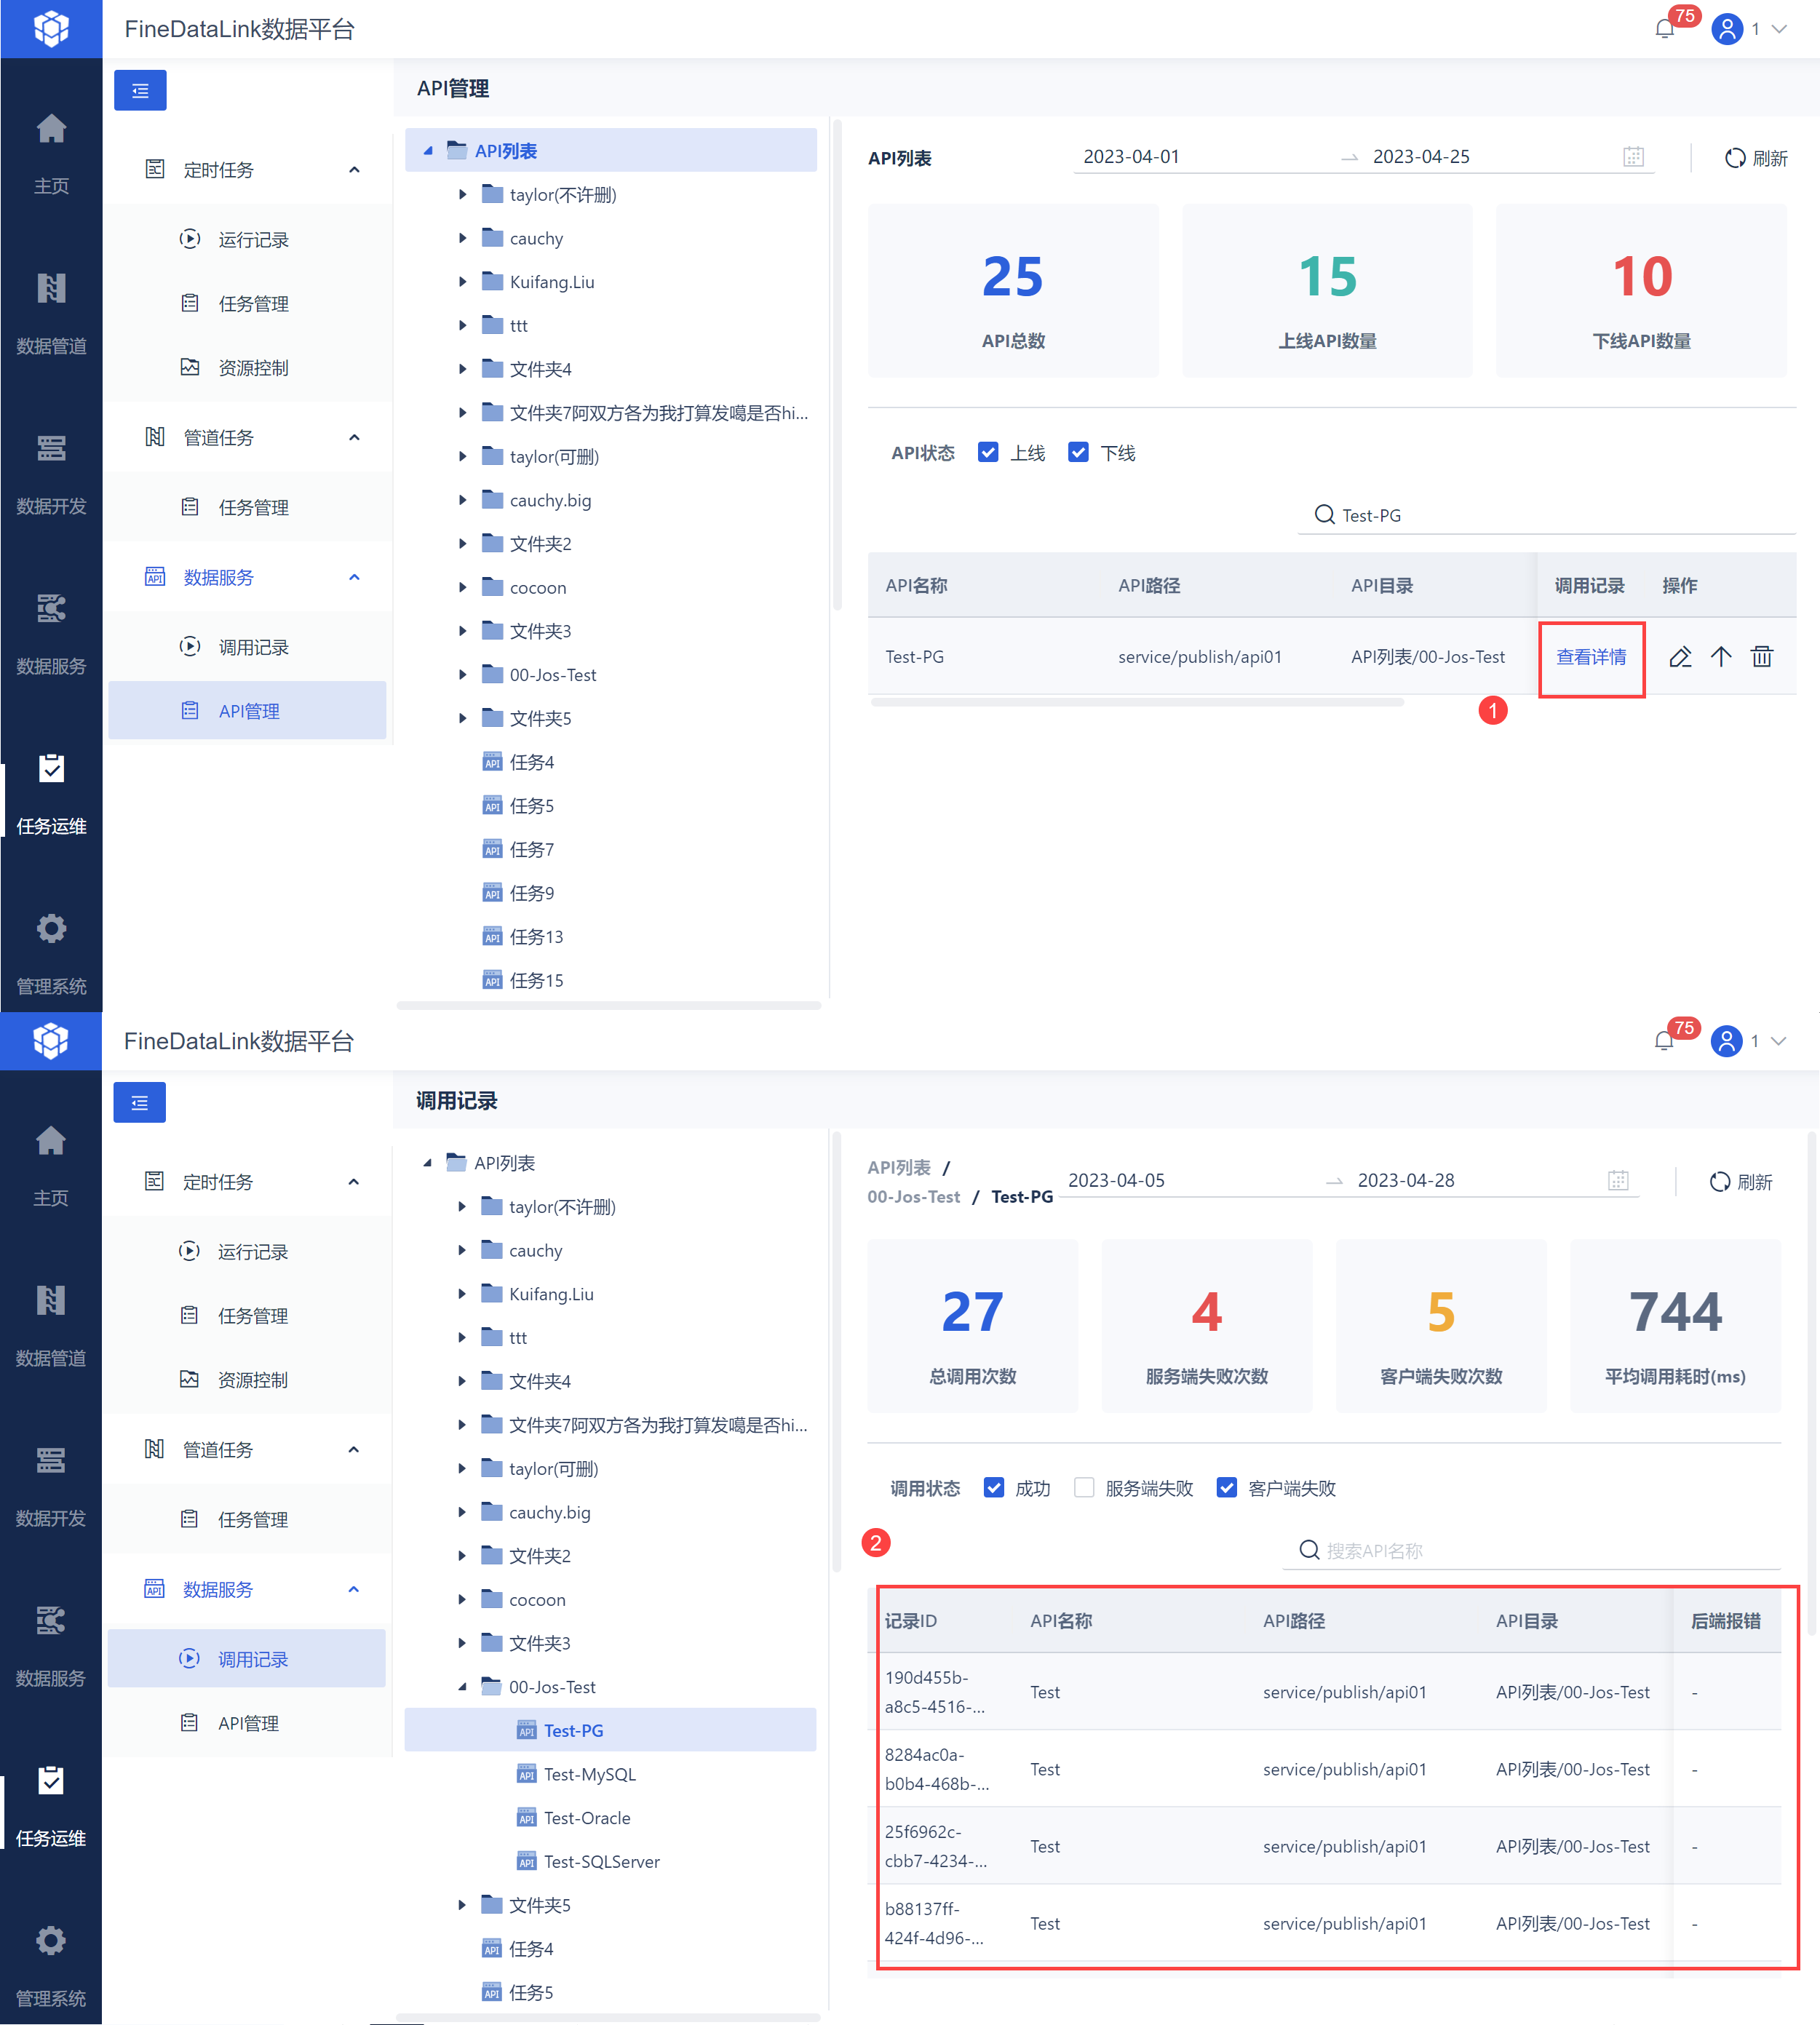The image size is (1820, 2025).
Task: Click 刷新 refresh in the API列表 panel
Action: 1756,158
